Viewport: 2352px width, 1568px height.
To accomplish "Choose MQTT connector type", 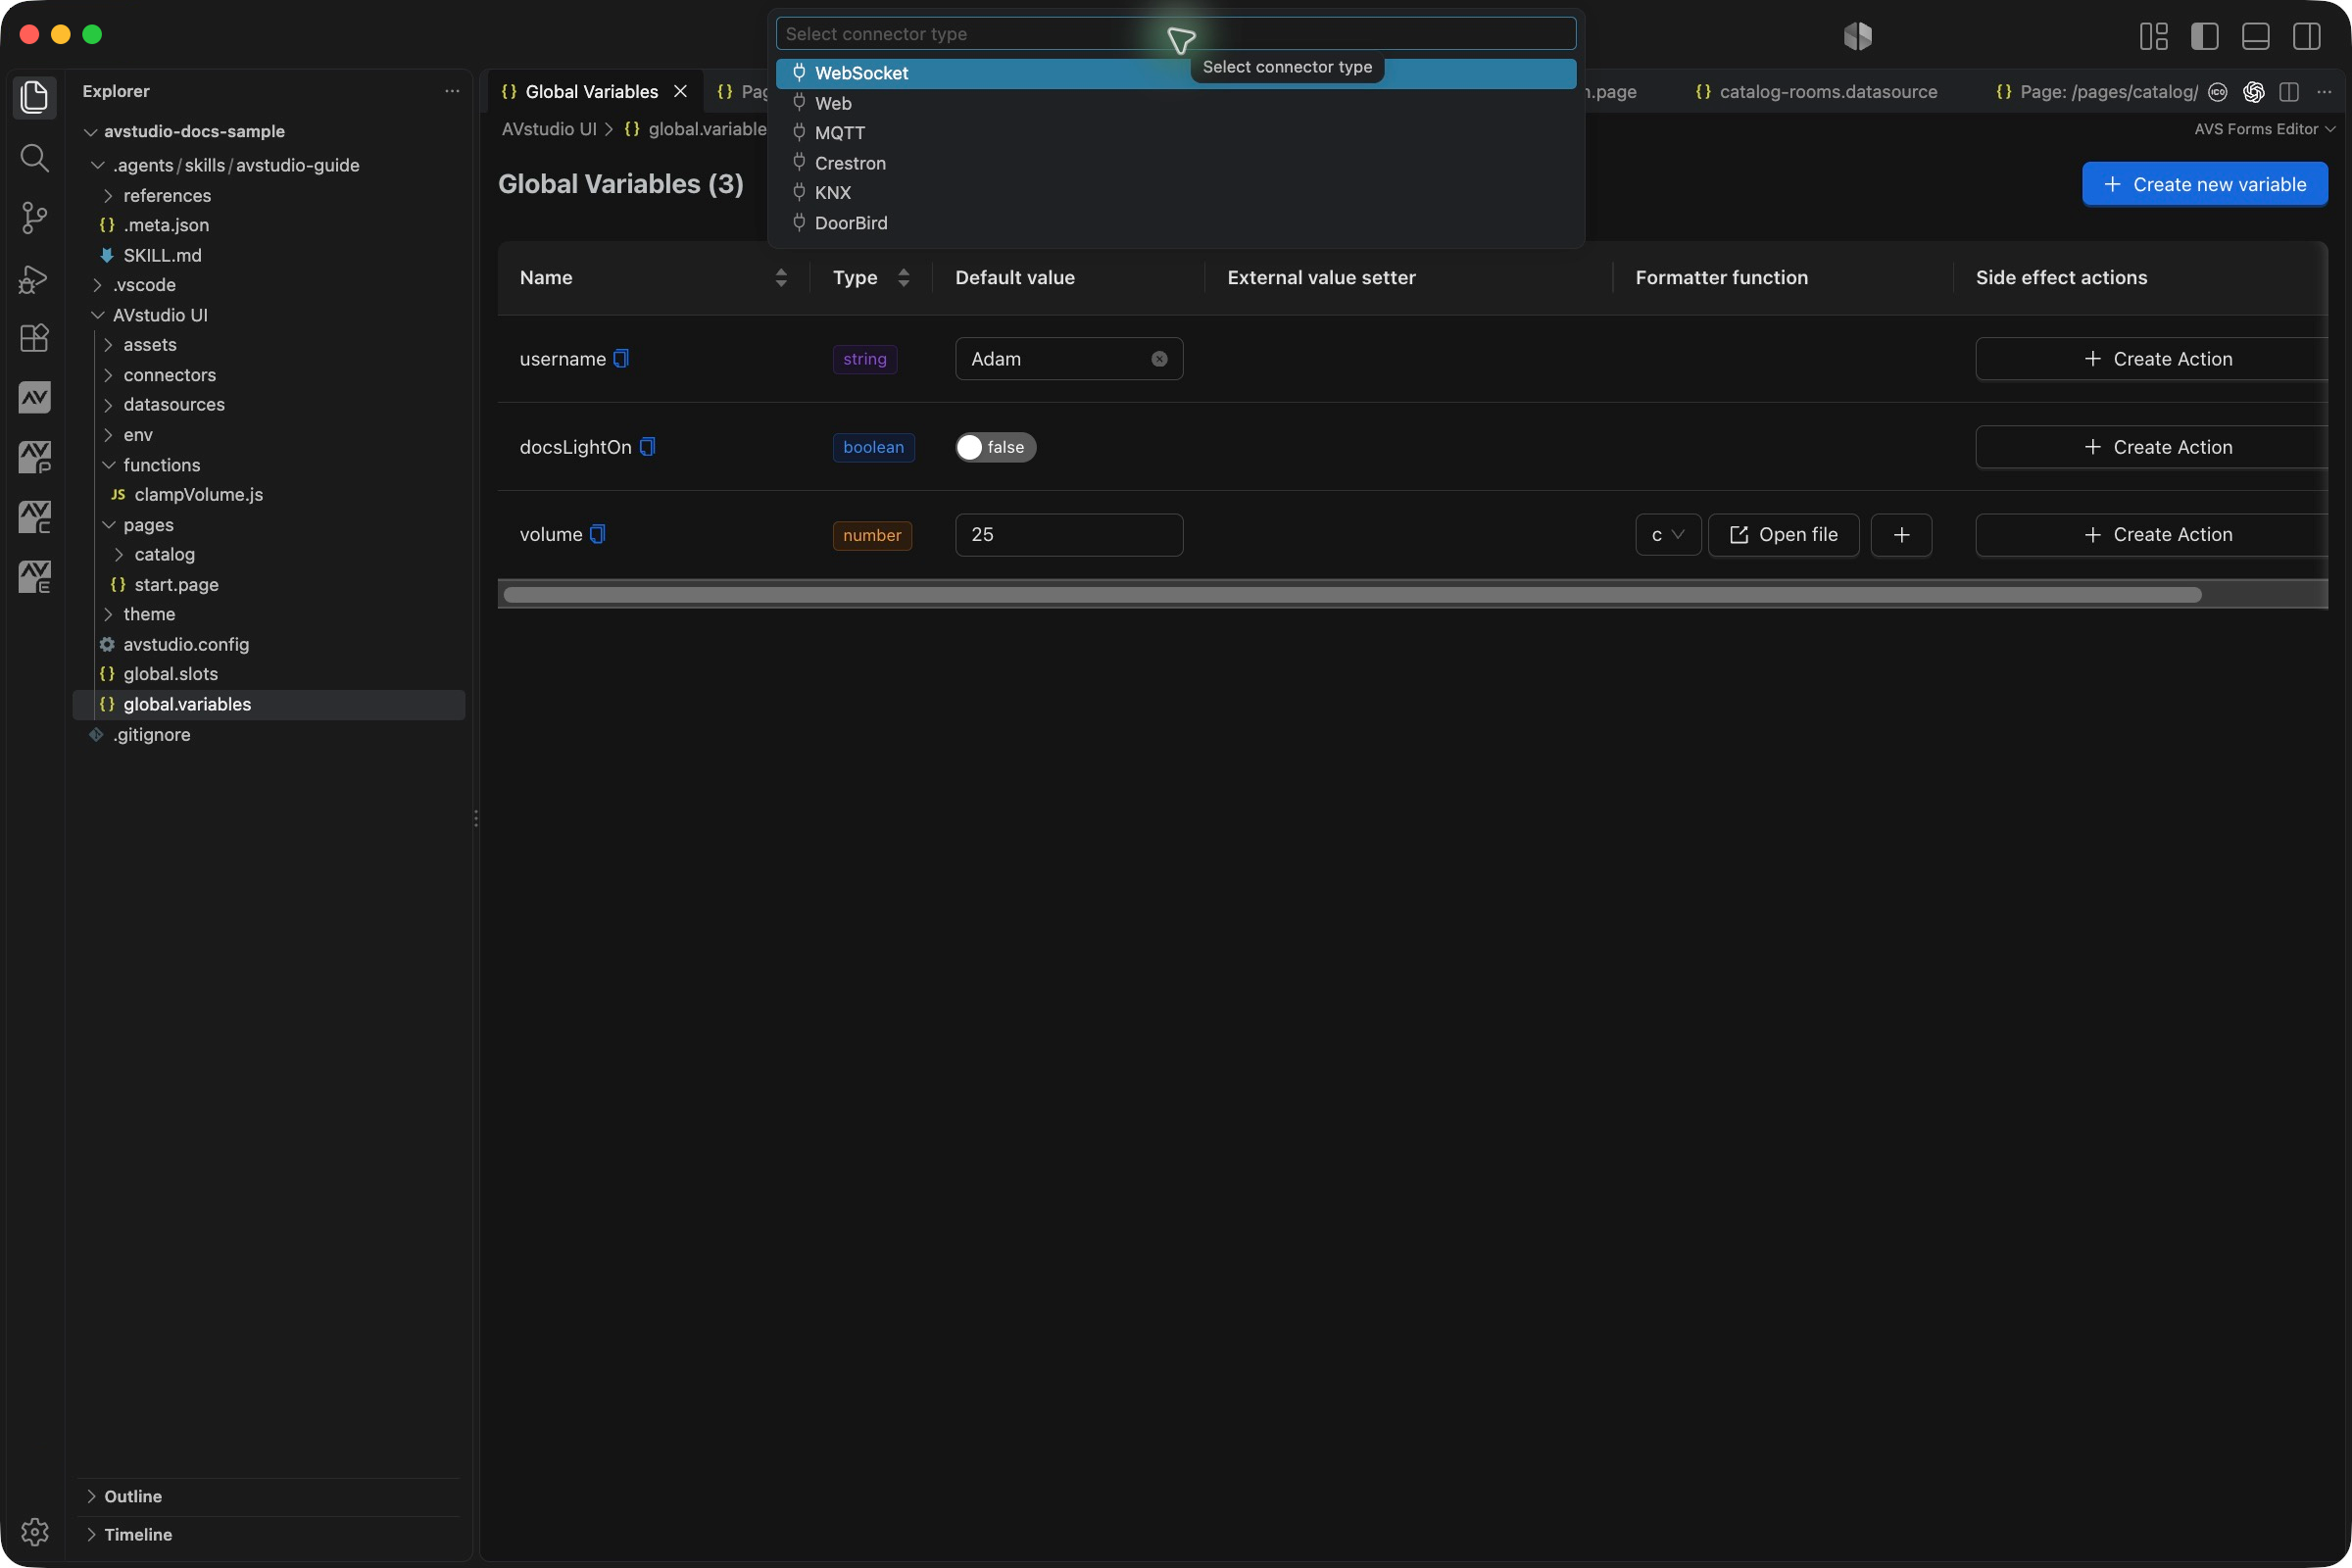I will point(1176,133).
